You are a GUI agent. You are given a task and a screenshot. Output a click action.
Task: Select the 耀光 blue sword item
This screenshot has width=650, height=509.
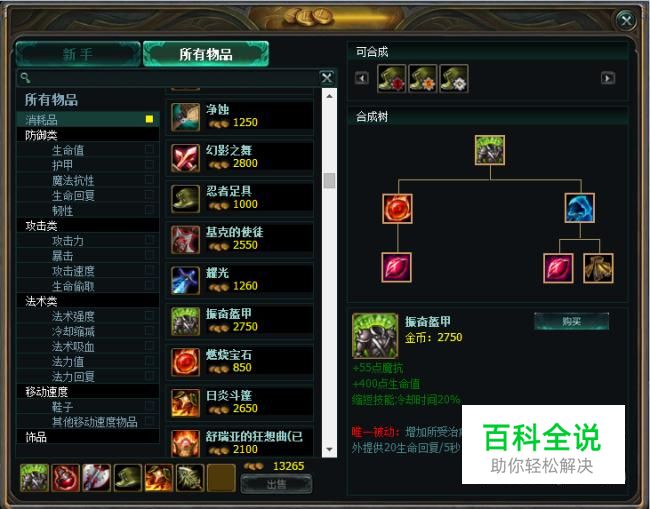coord(240,280)
